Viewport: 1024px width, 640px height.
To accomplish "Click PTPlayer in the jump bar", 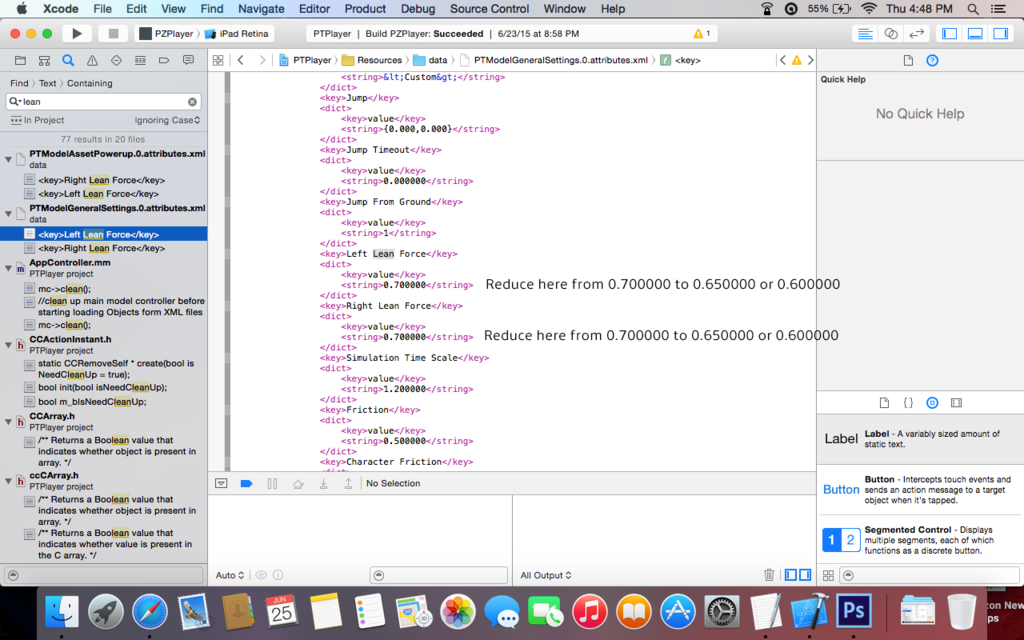I will pyautogui.click(x=306, y=60).
